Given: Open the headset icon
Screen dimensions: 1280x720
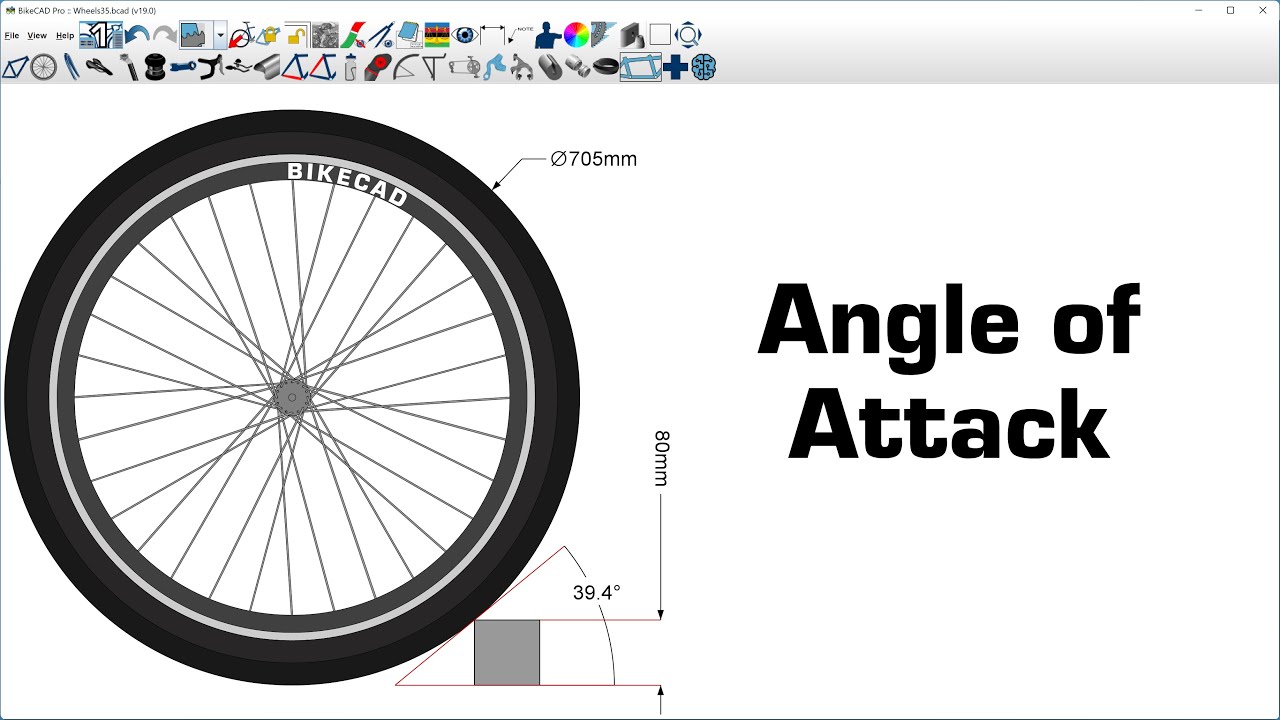Looking at the screenshot, I should tap(155, 67).
